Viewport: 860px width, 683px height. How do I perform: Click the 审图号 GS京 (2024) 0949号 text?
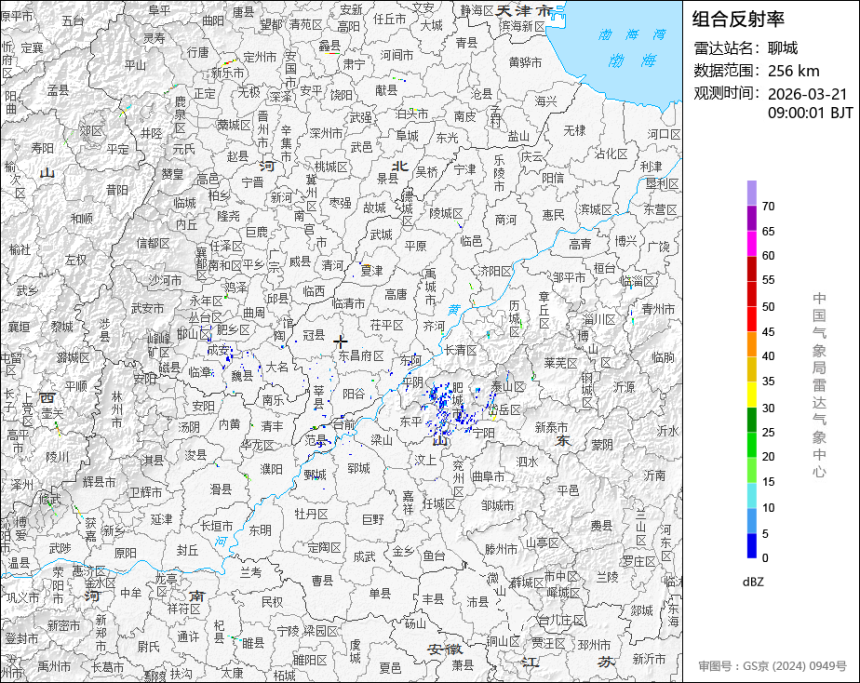772,666
